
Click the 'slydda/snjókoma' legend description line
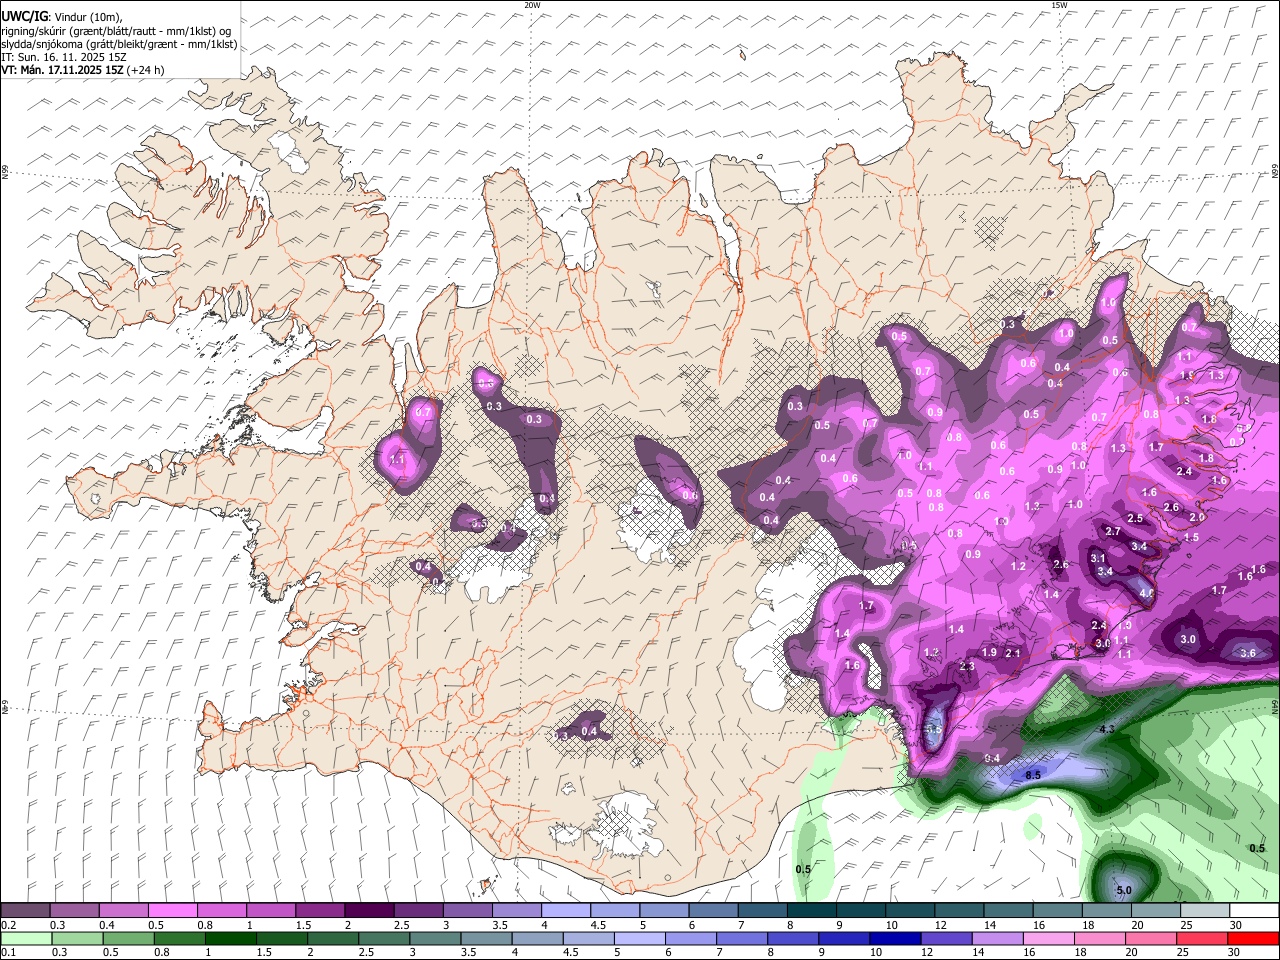(x=119, y=44)
